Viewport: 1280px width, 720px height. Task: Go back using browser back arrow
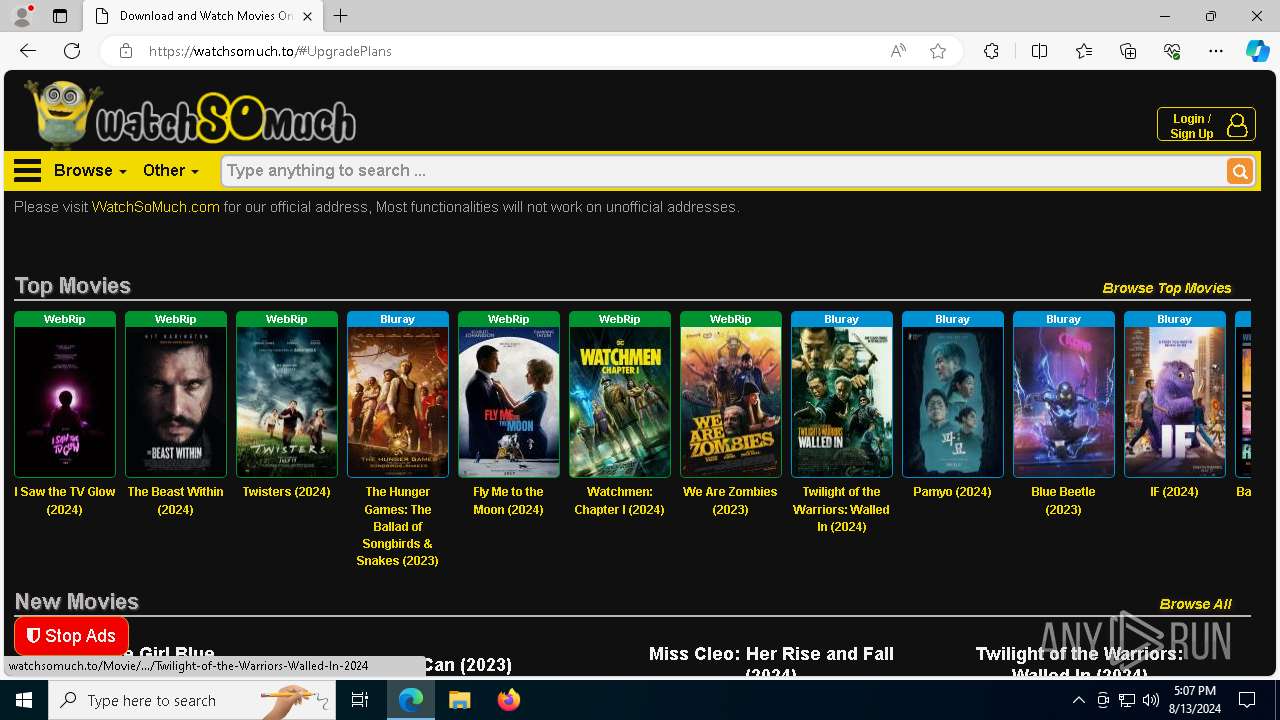[28, 51]
